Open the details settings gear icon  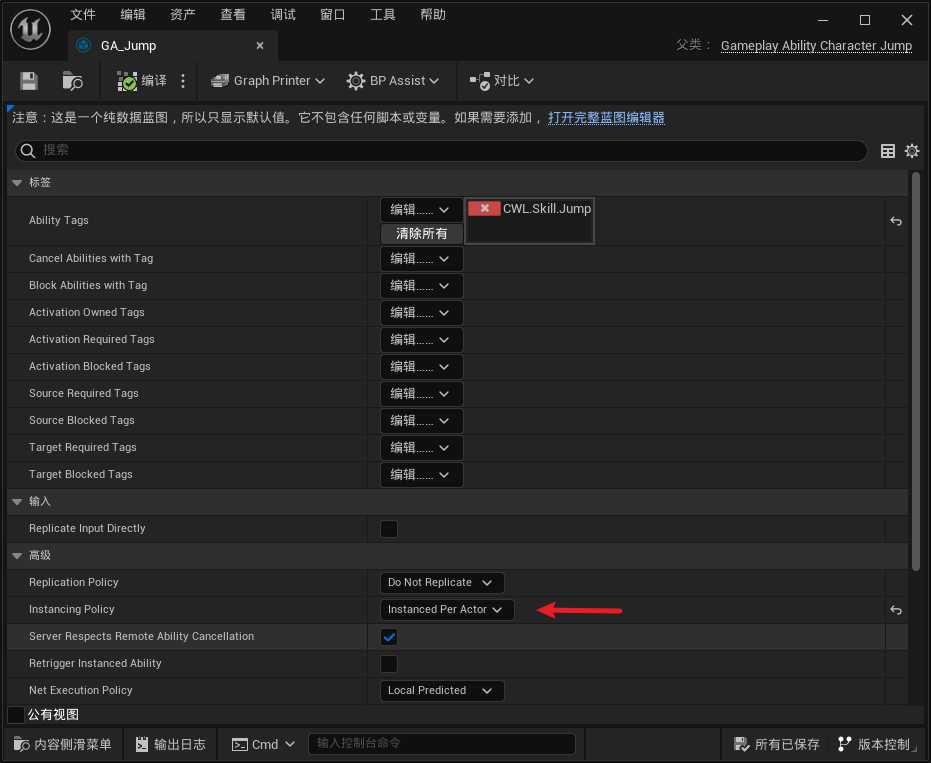911,151
